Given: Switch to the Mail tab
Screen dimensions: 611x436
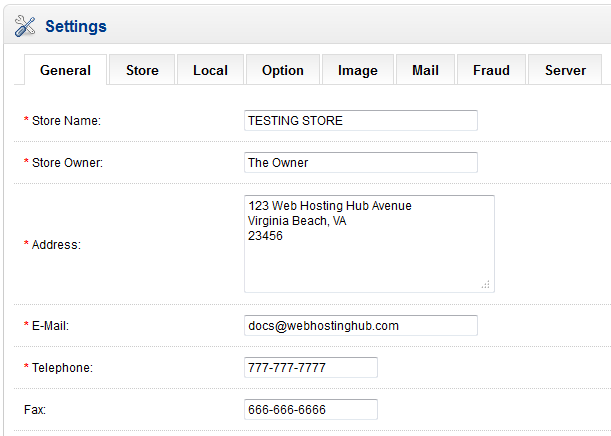Looking at the screenshot, I should tap(425, 70).
